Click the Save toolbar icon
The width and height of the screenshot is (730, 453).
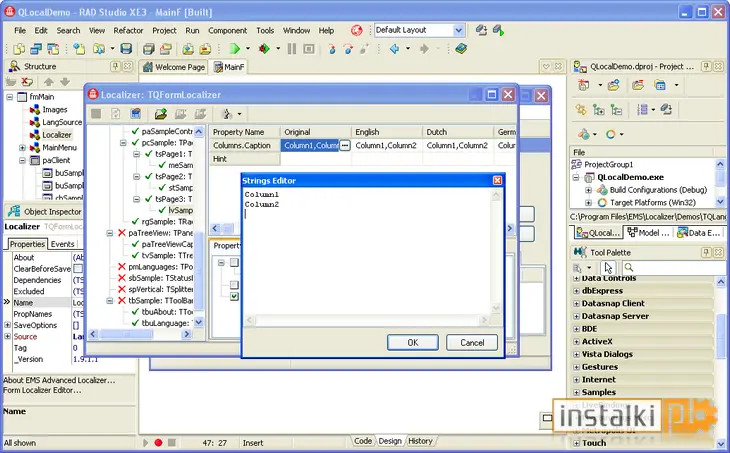click(x=126, y=49)
